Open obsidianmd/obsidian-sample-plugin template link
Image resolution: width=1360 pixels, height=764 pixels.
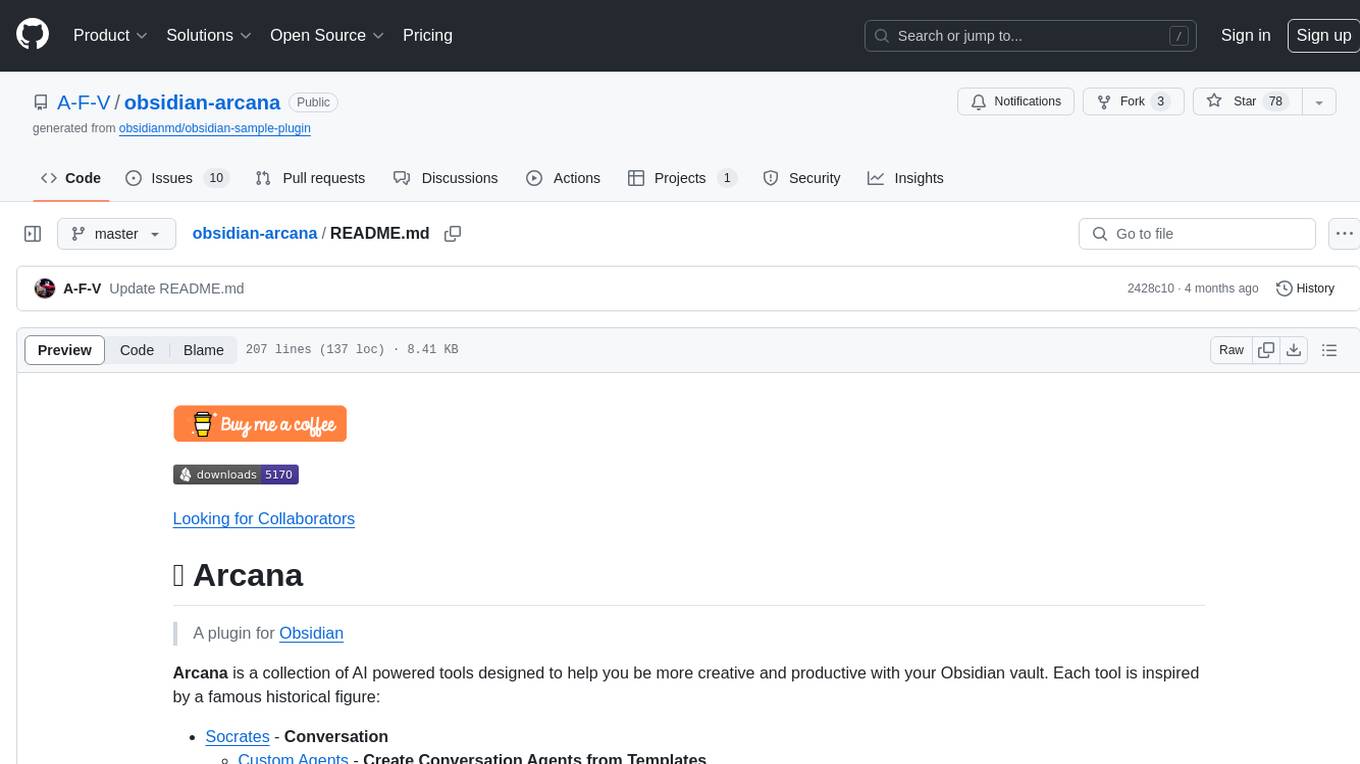[215, 128]
